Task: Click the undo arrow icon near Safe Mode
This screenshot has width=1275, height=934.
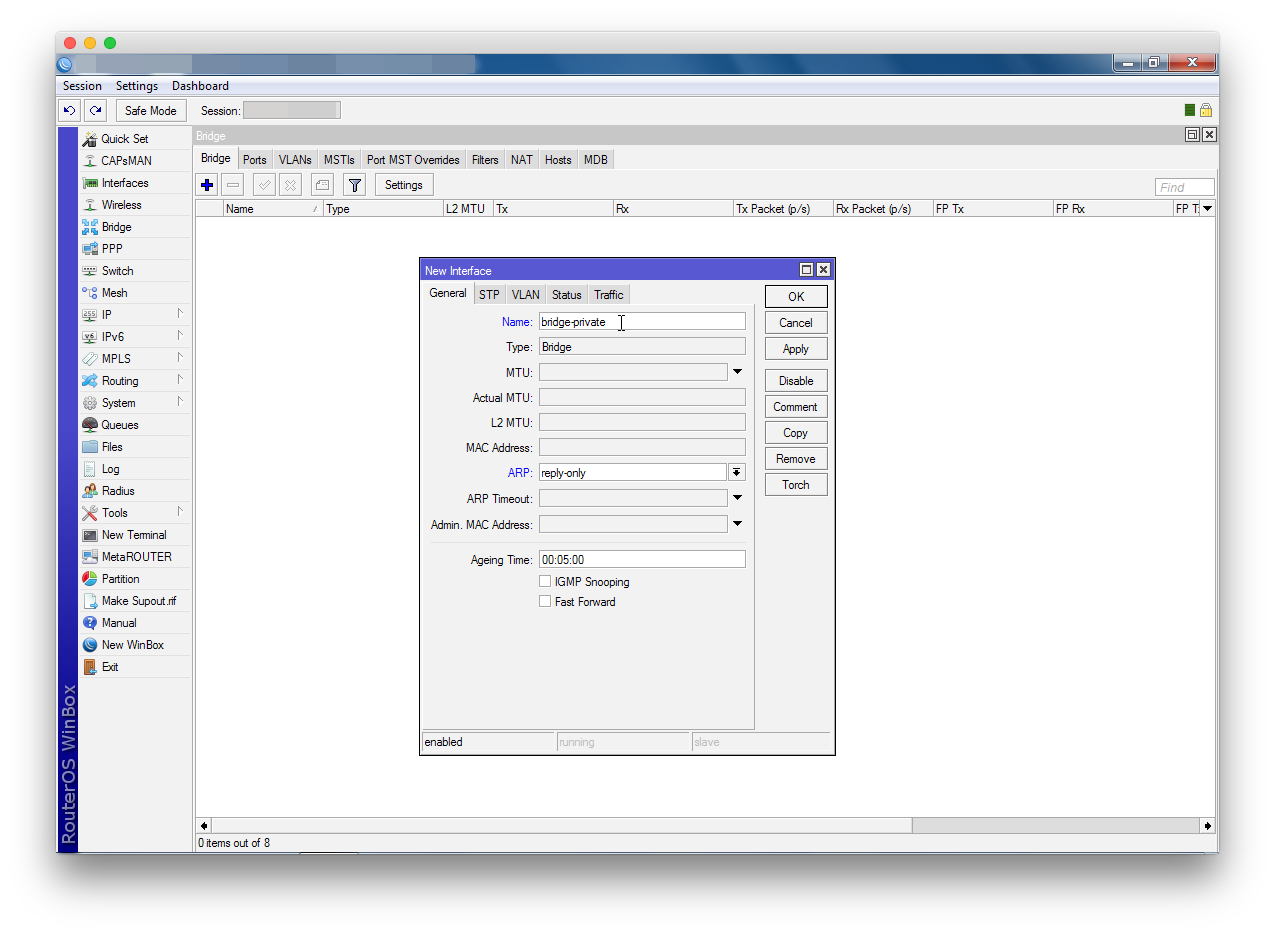Action: coord(69,111)
